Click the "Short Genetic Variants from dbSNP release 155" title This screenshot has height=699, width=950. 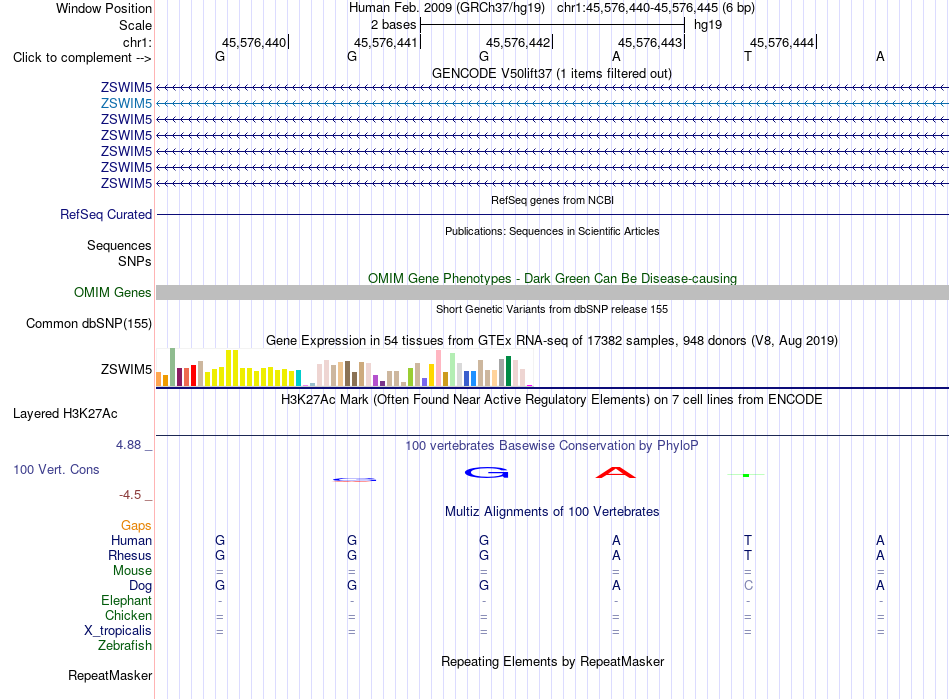point(552,309)
